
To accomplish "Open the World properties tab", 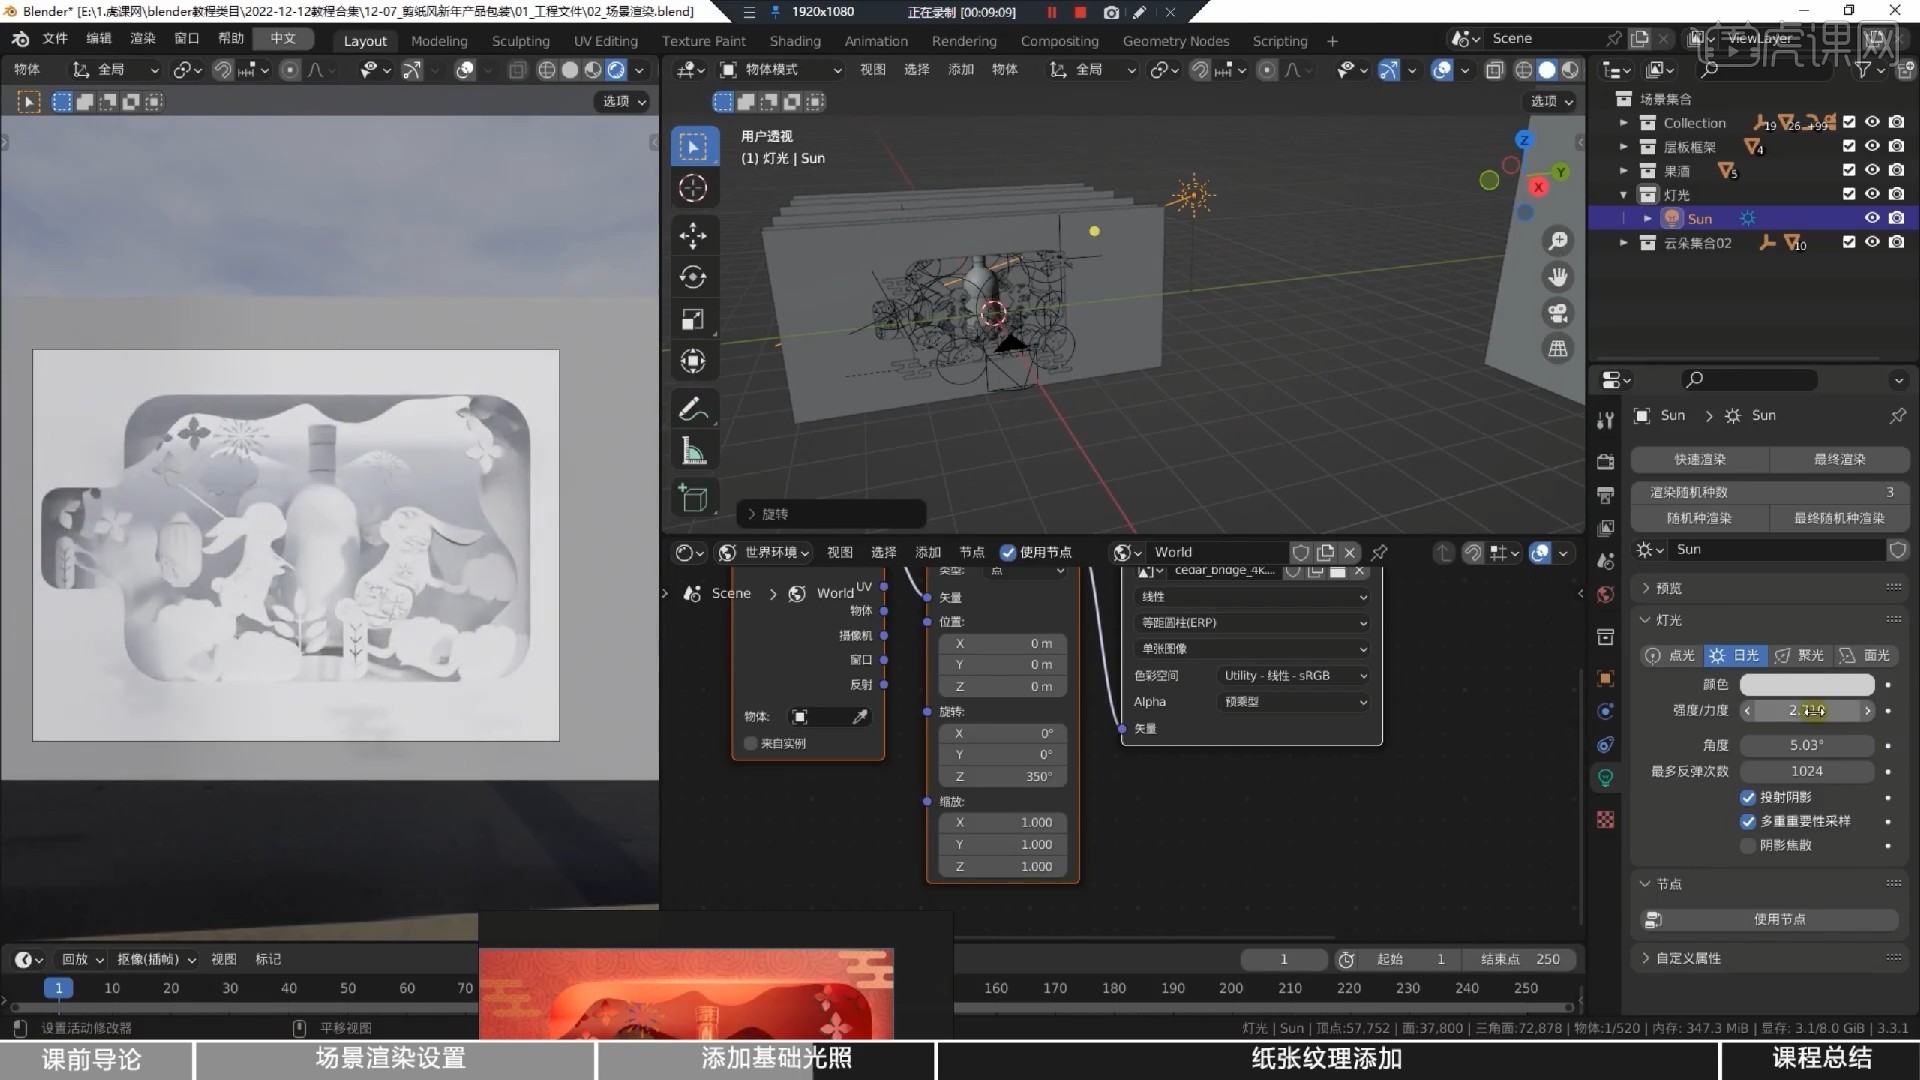I will [1605, 595].
